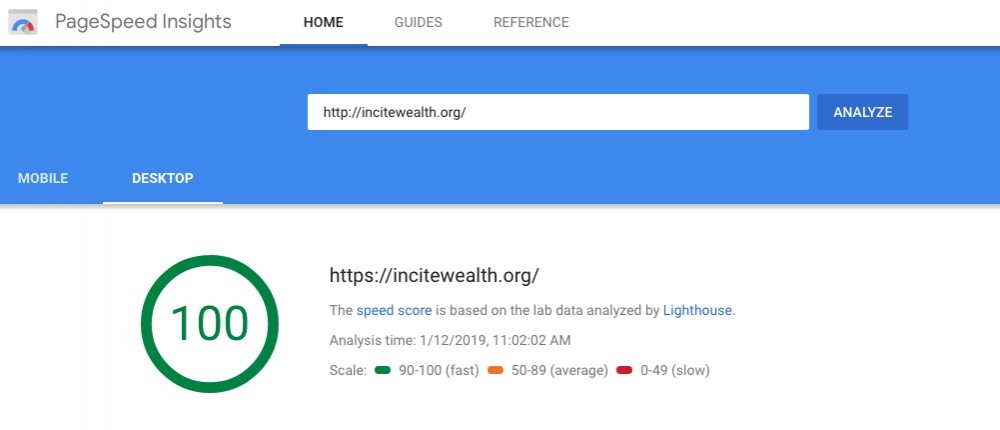Click the green 100 score gauge

pyautogui.click(x=210, y=324)
